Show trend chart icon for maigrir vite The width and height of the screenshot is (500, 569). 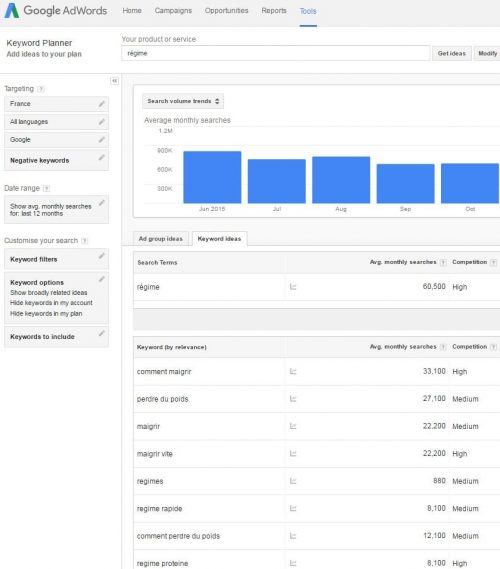293,454
